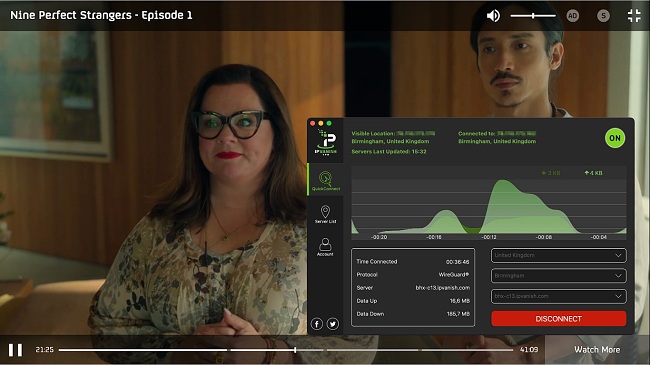Seek on the video progress bar
This screenshot has height=365, width=650.
pyautogui.click(x=286, y=350)
